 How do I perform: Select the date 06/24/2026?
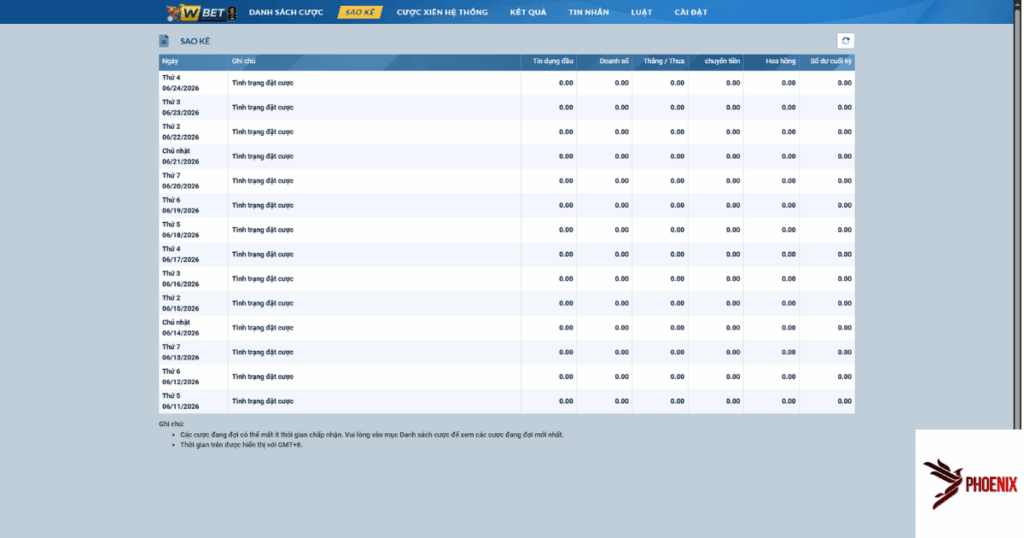point(181,88)
